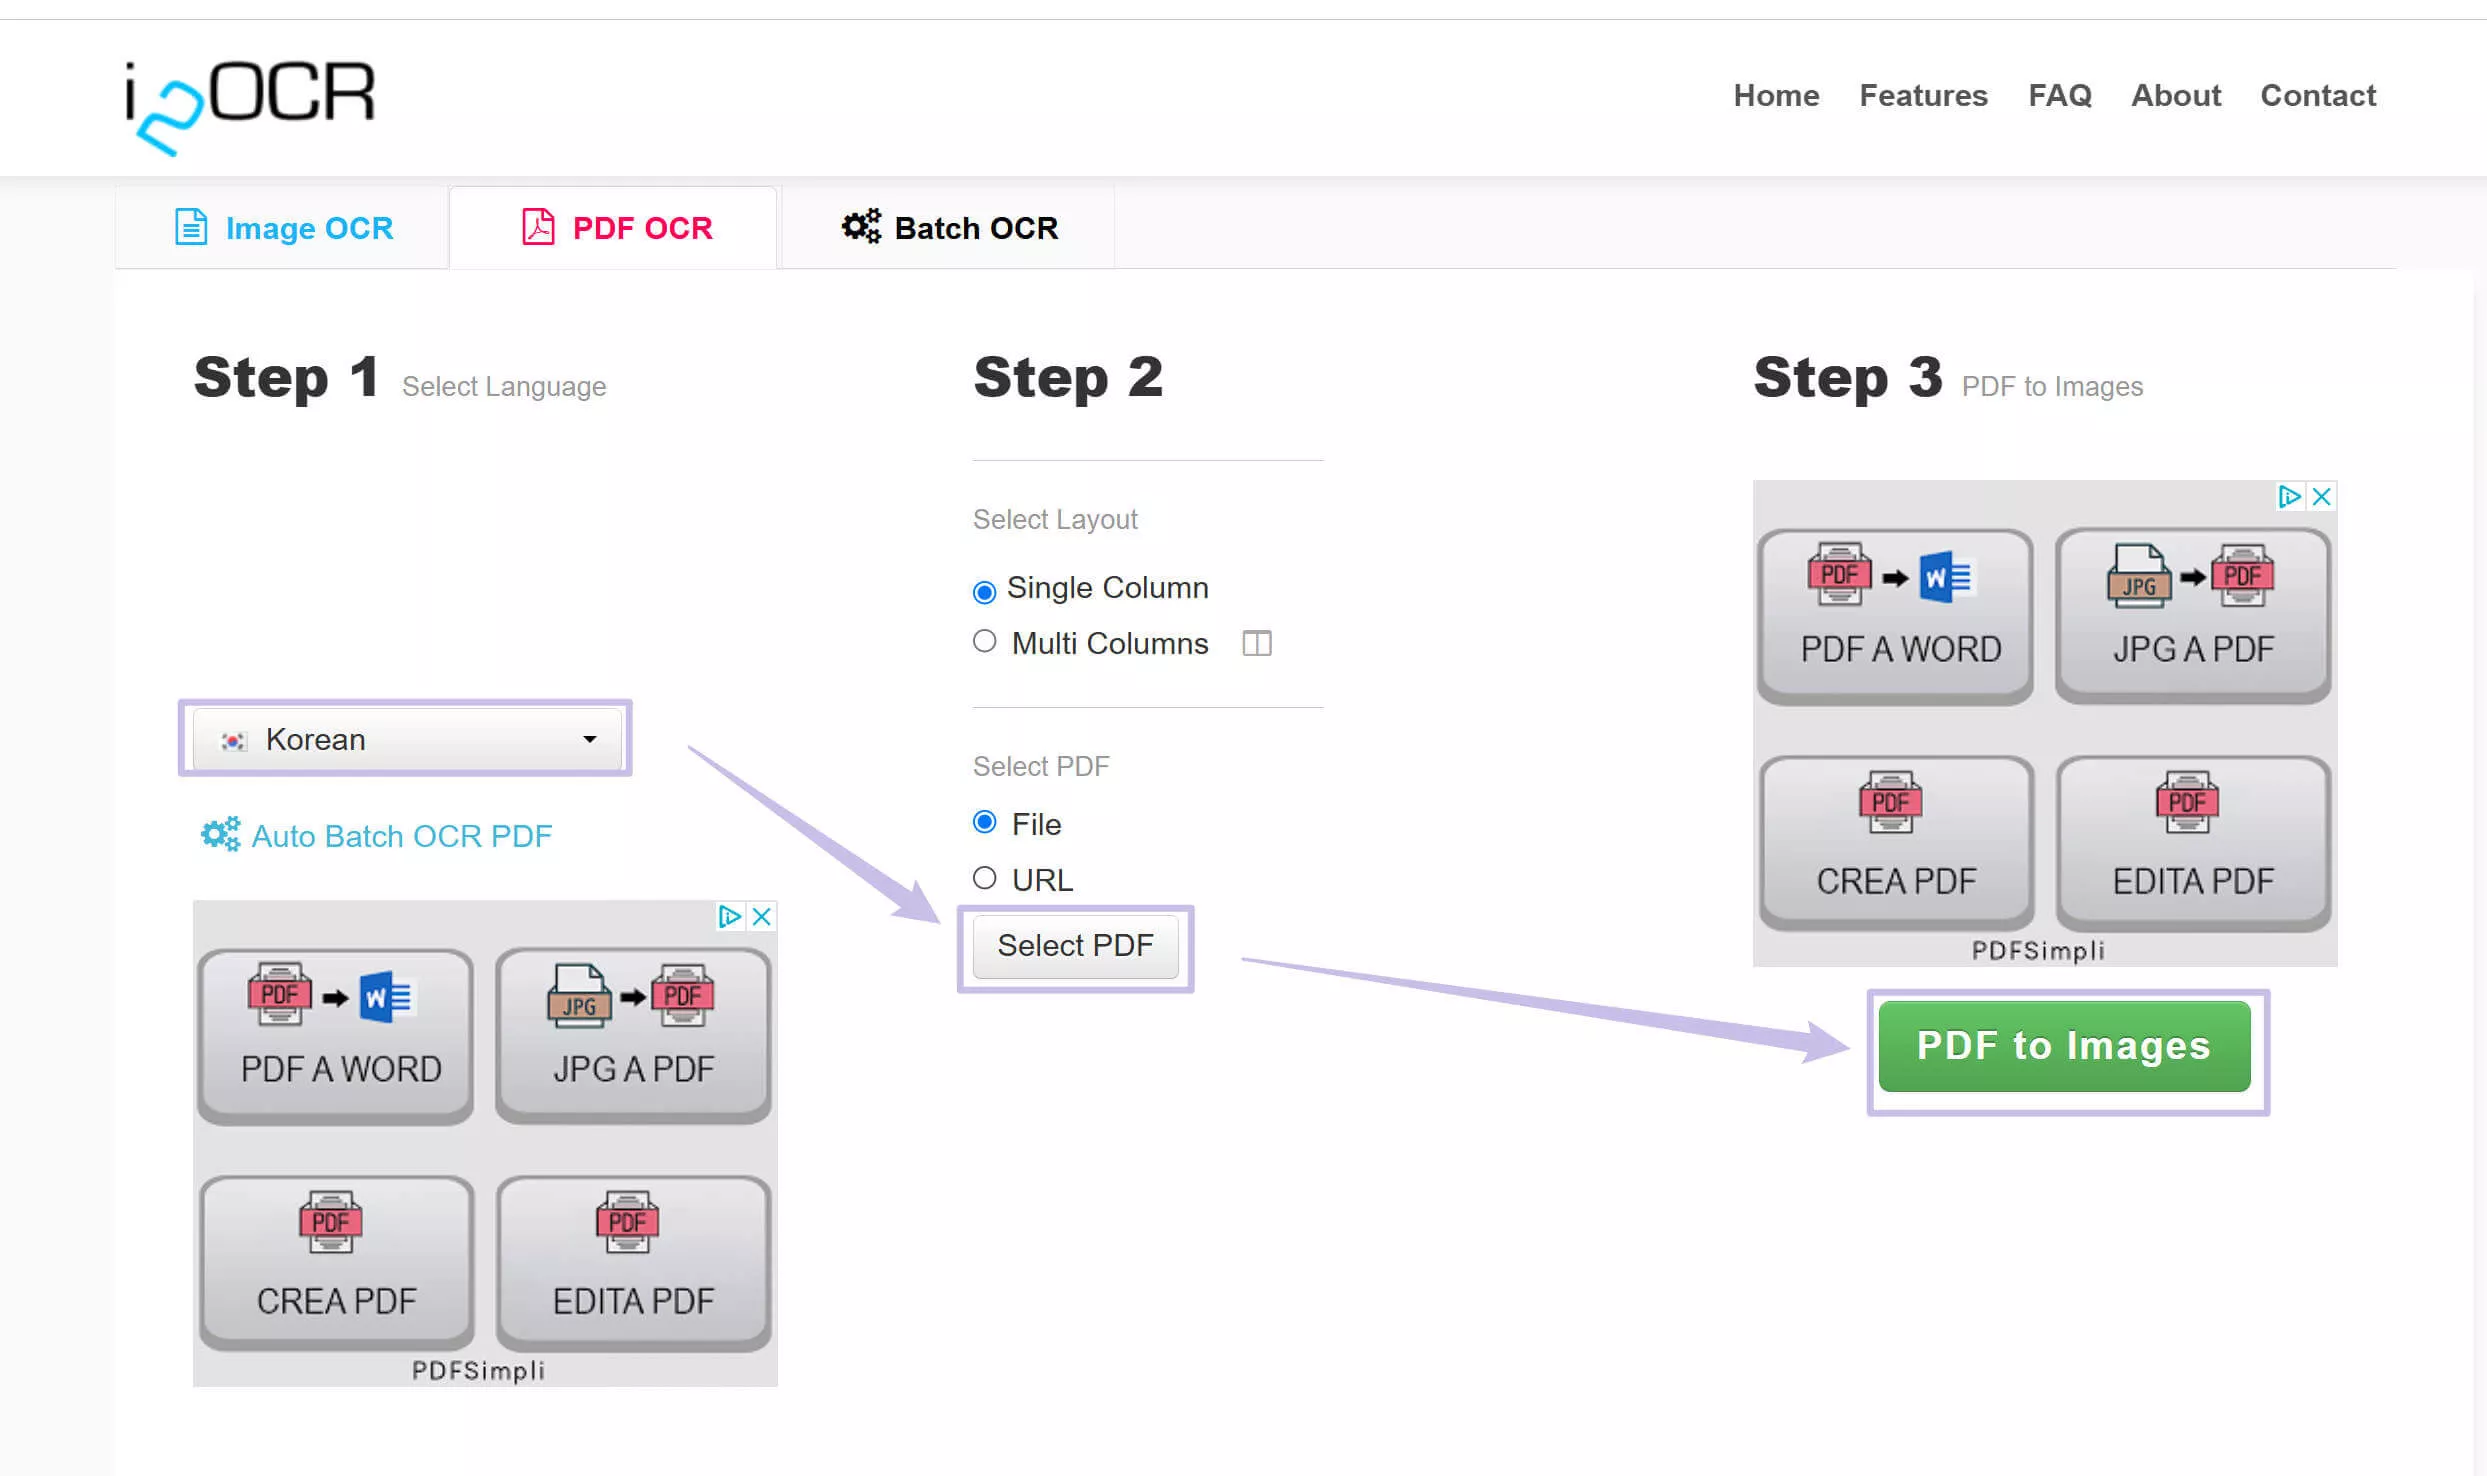Click the AdChoices icon on left ad
Image resolution: width=2487 pixels, height=1476 pixels.
point(730,916)
